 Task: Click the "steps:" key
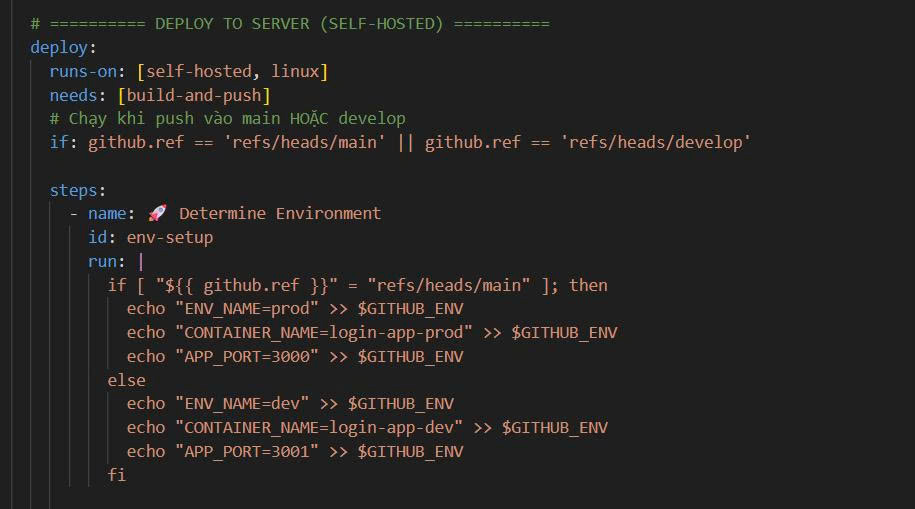pos(78,190)
